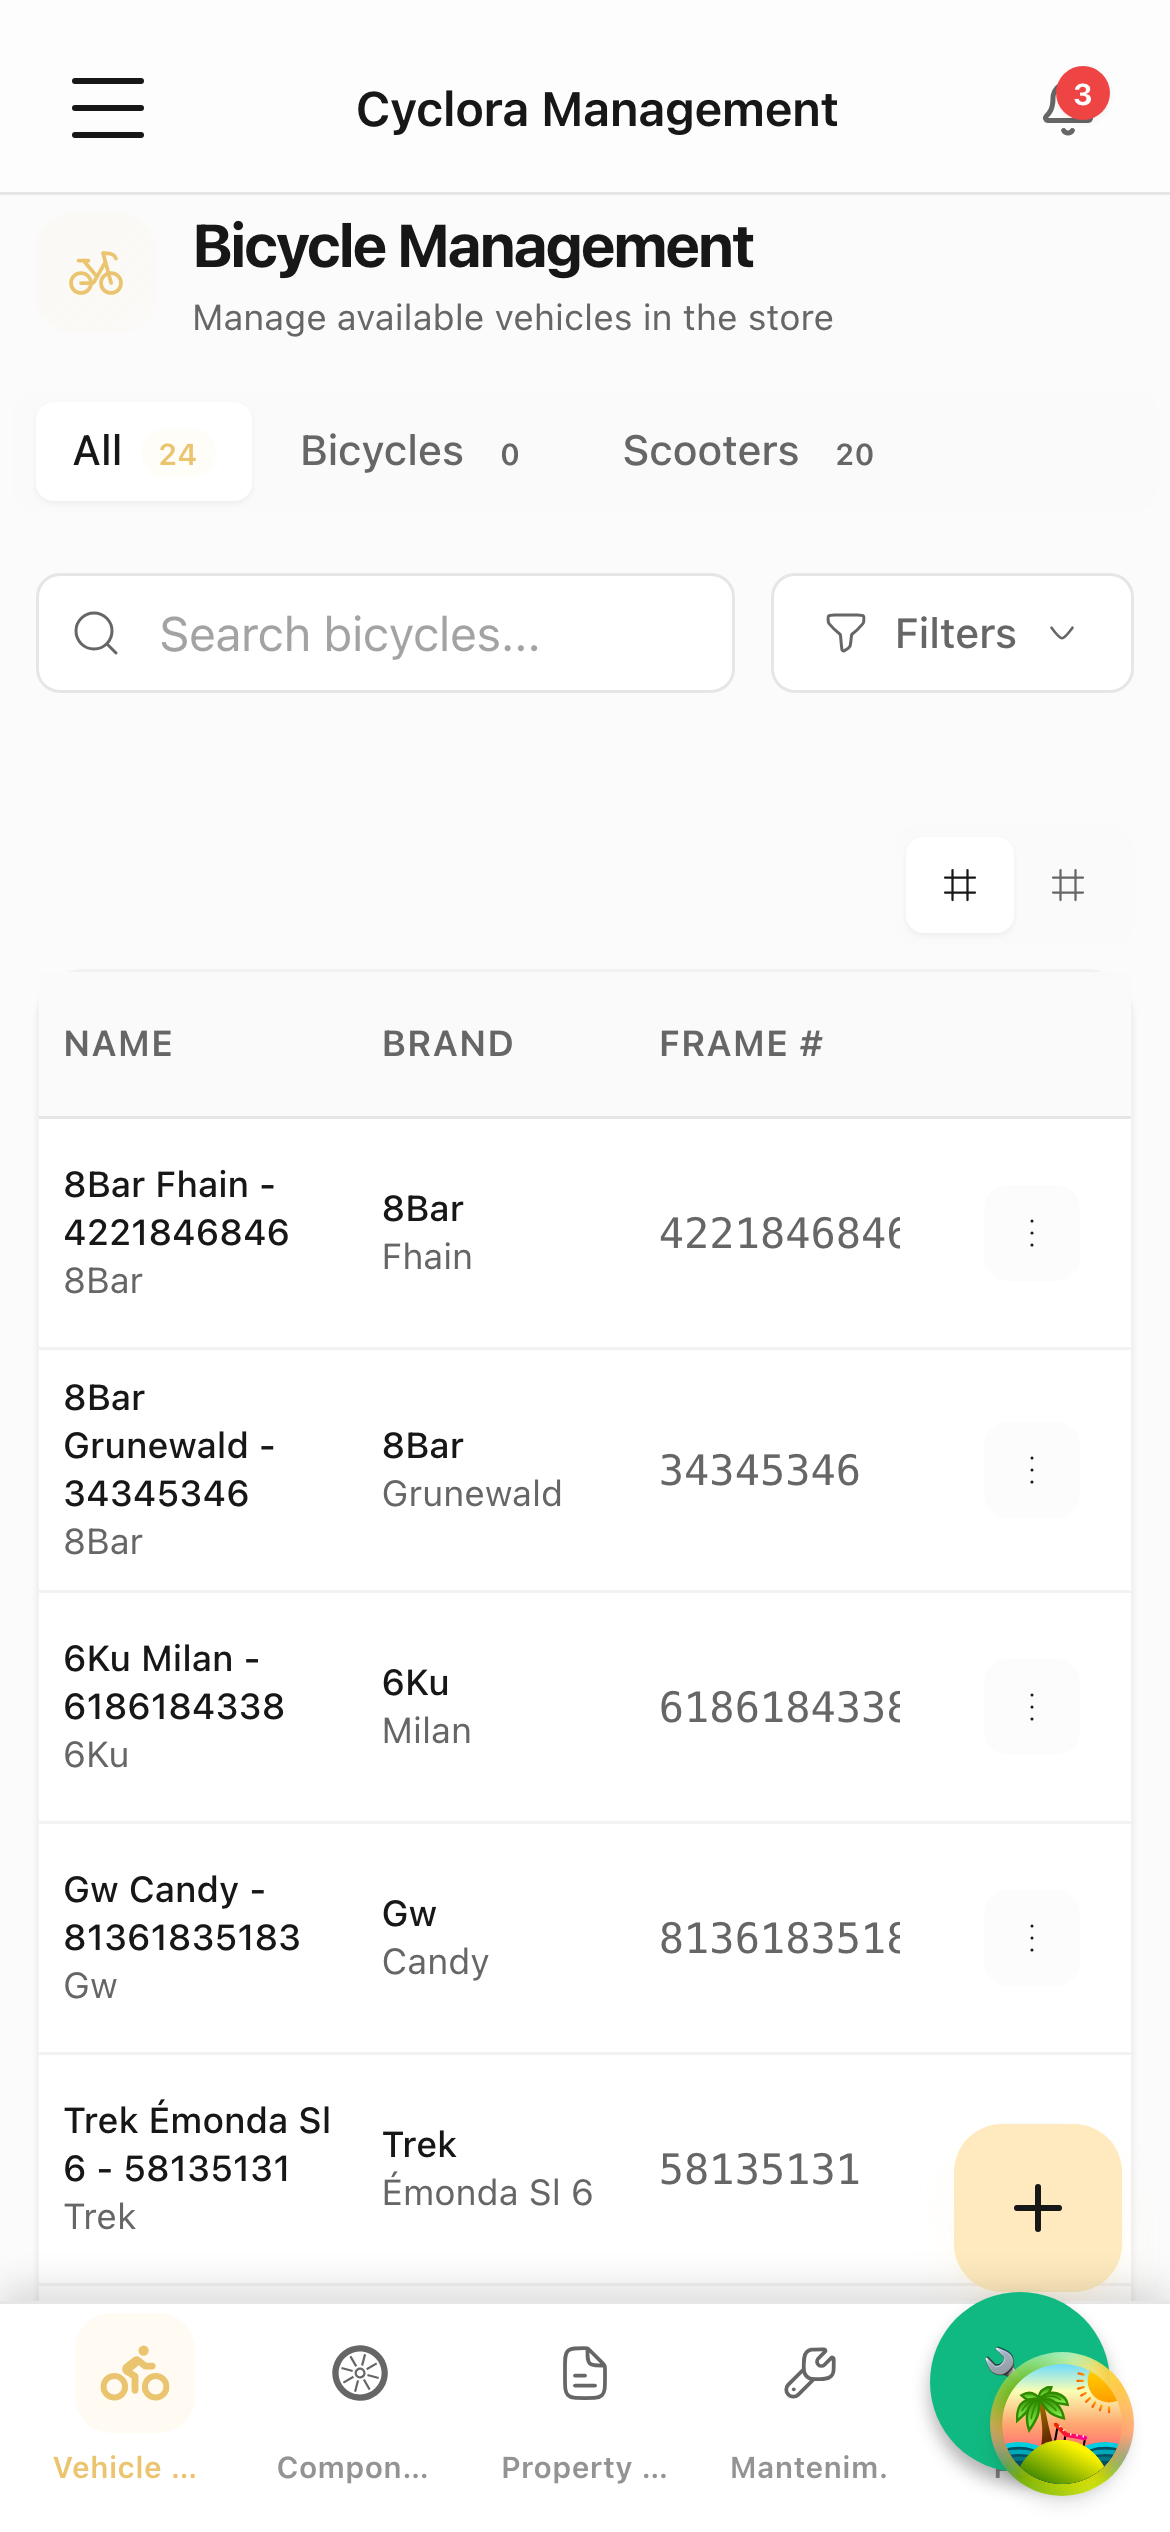Click the filter funnel icon
This screenshot has height=2532, width=1170.
tap(845, 632)
